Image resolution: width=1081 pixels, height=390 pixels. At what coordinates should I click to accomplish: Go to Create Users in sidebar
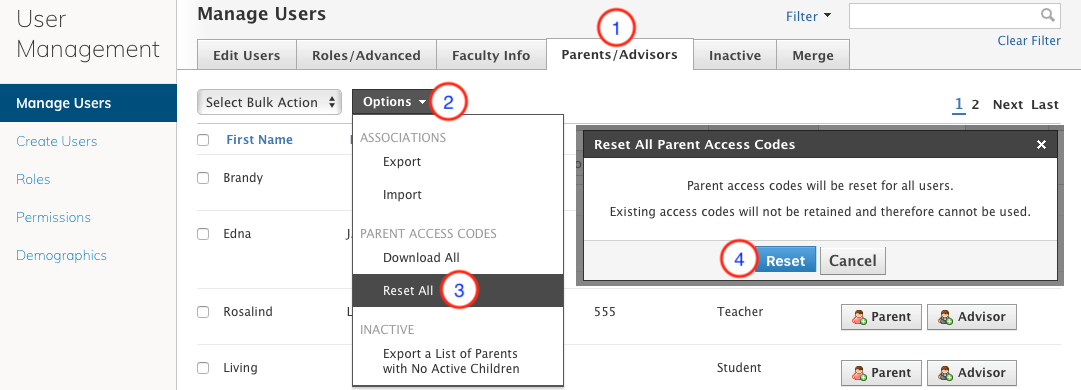[x=57, y=141]
